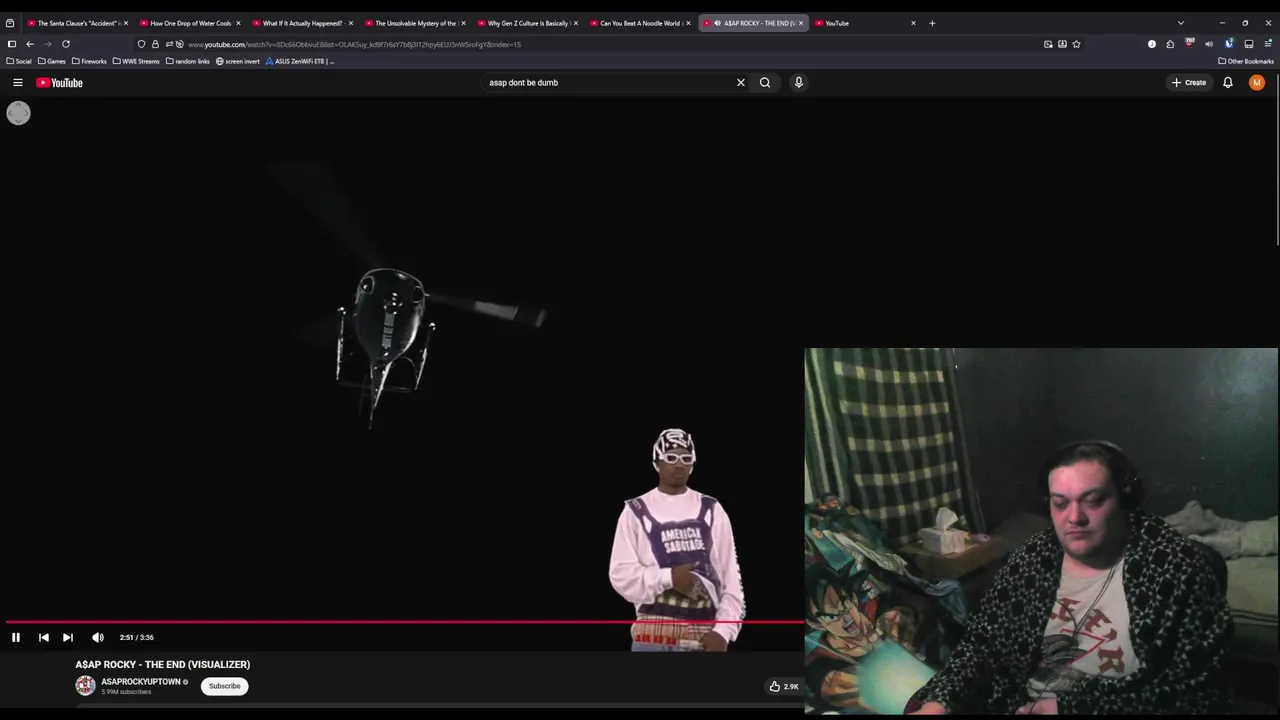
Task: Pause the video playback
Action: [x=16, y=637]
